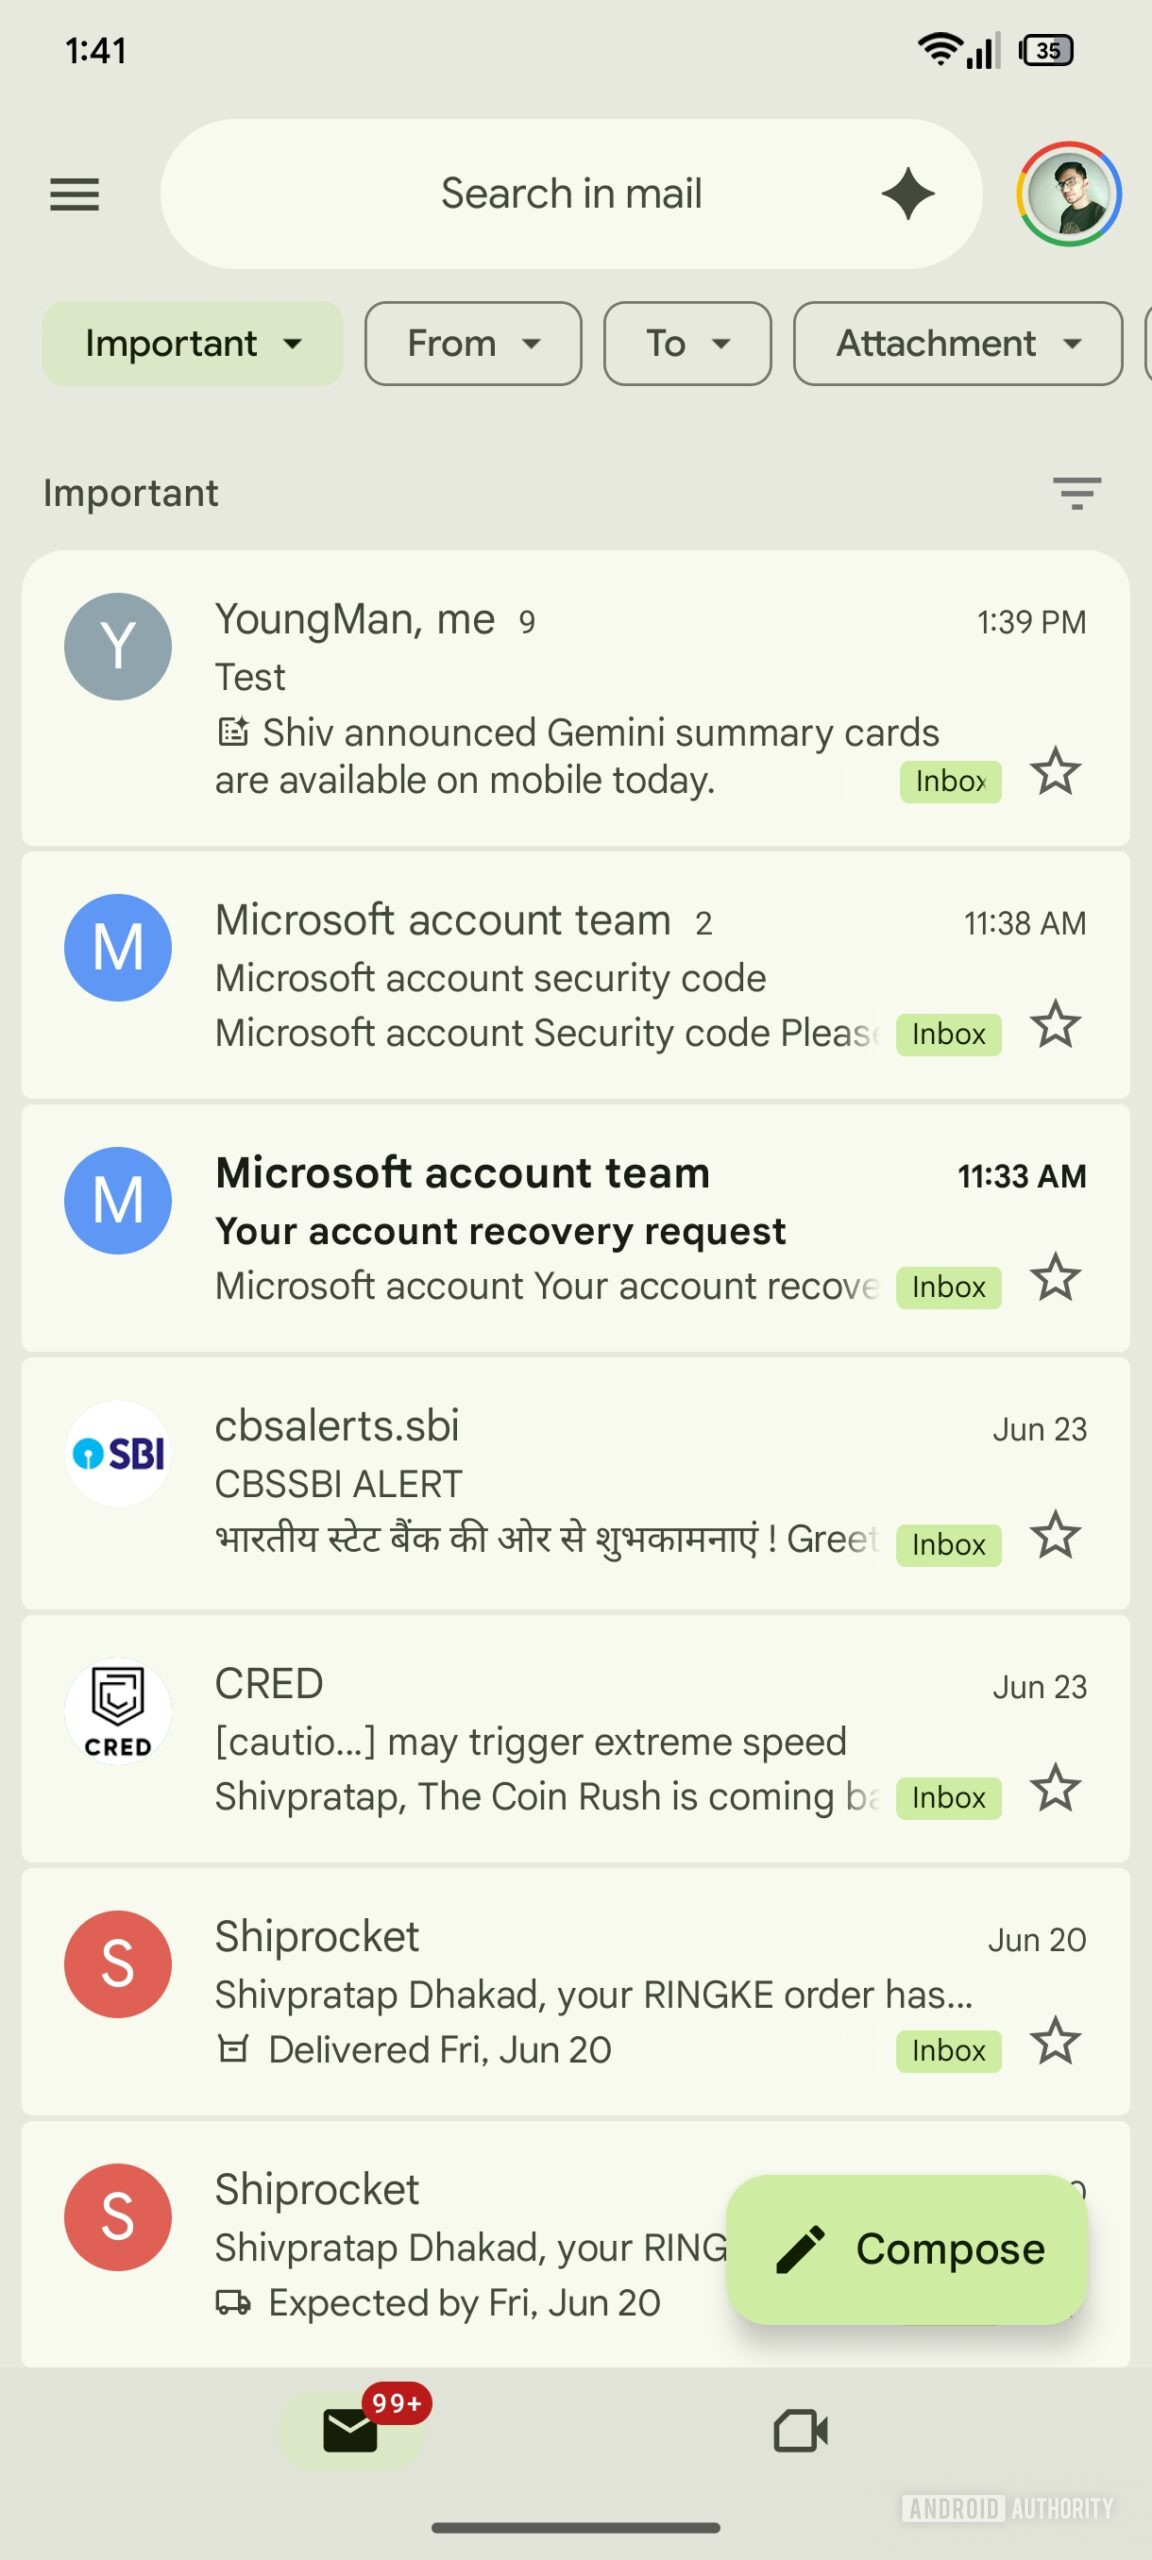Star the CRED Coin Rush email
This screenshot has width=1152, height=2560.
pos(1056,1789)
